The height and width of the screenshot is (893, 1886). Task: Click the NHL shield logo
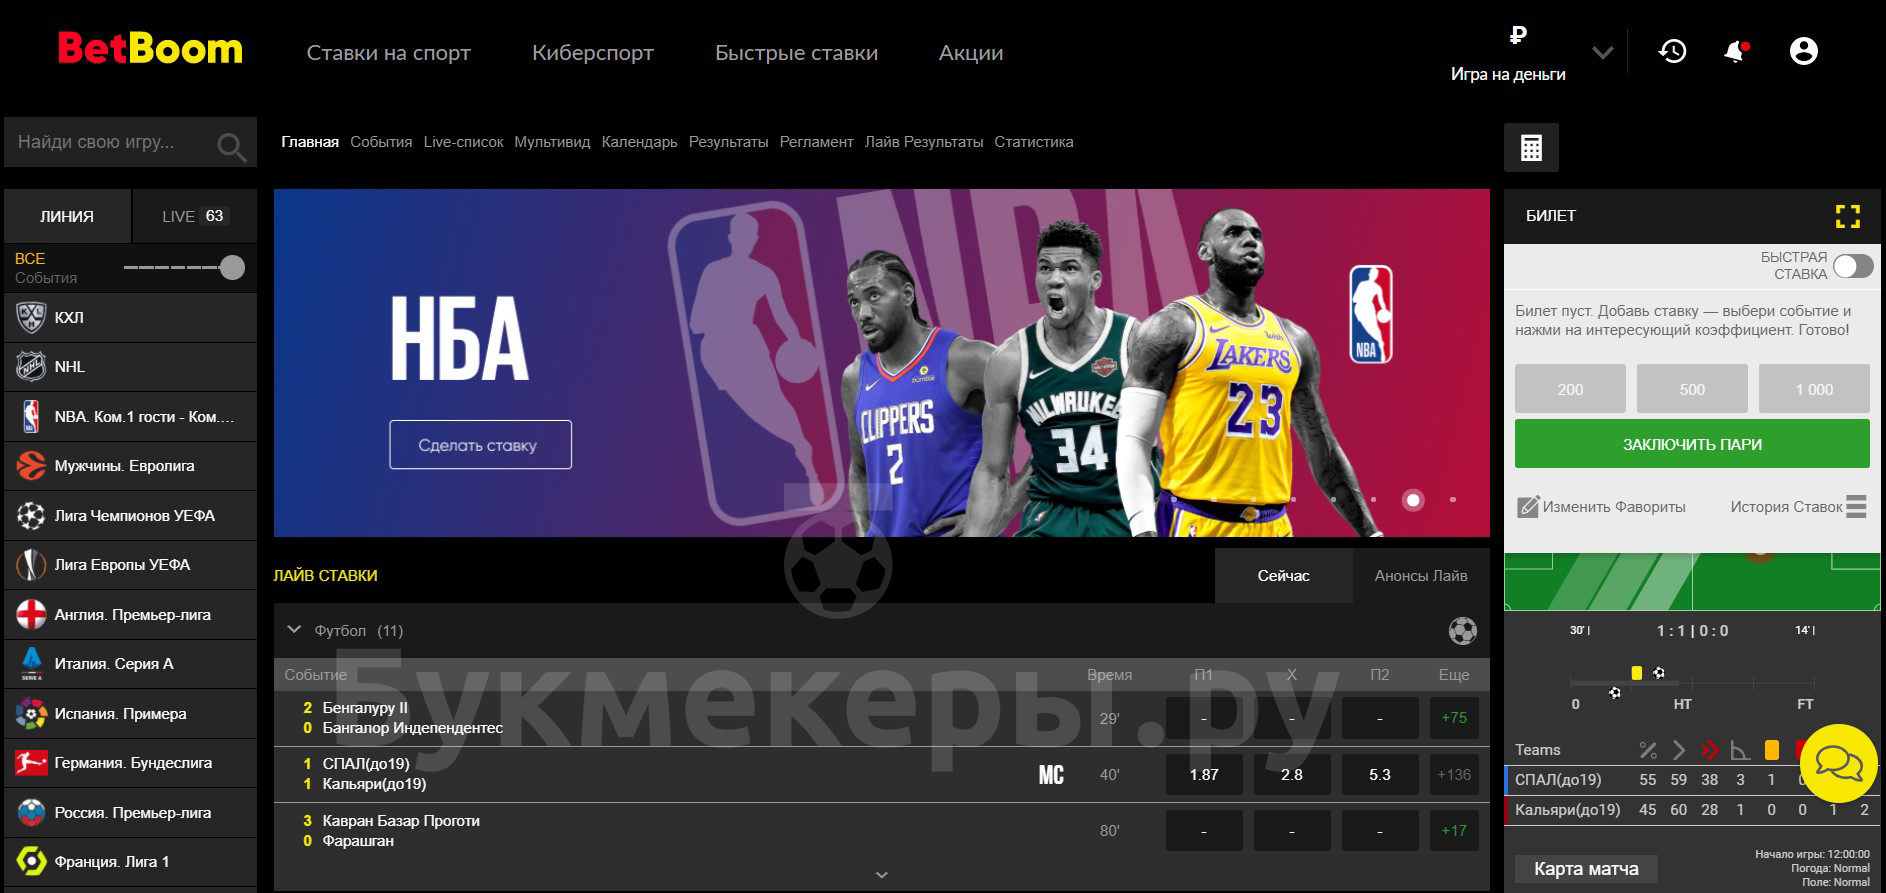pos(31,367)
